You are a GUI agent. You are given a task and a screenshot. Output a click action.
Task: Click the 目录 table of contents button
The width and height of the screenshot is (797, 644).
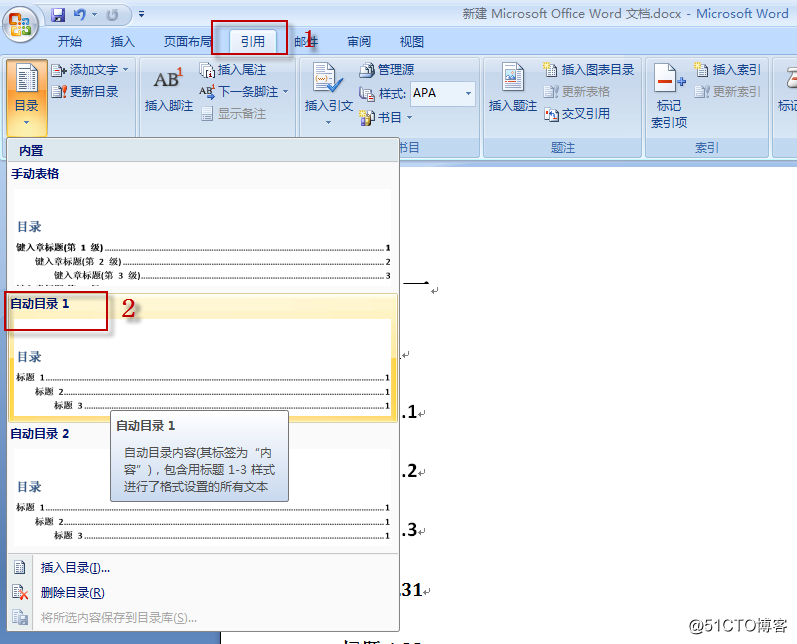[x=26, y=97]
